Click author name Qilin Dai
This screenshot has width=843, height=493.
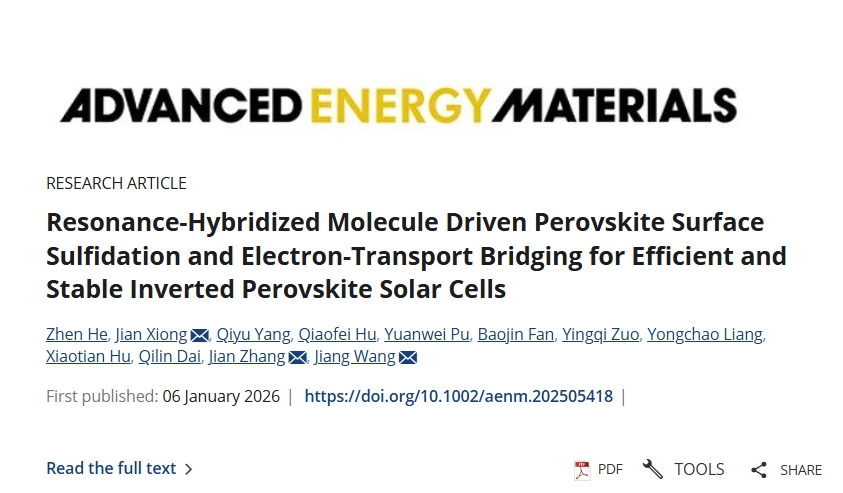click(x=170, y=357)
